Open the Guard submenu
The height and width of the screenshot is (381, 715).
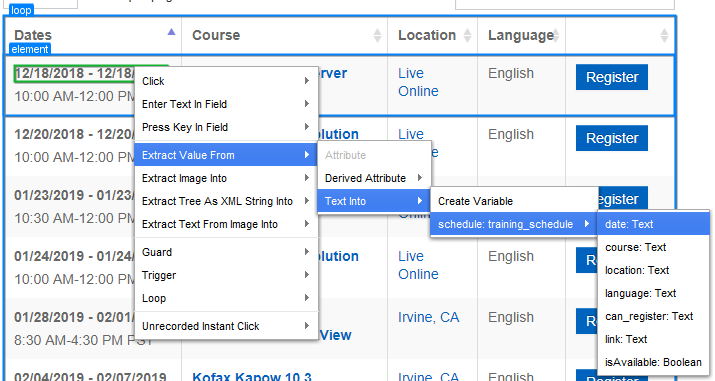point(226,252)
